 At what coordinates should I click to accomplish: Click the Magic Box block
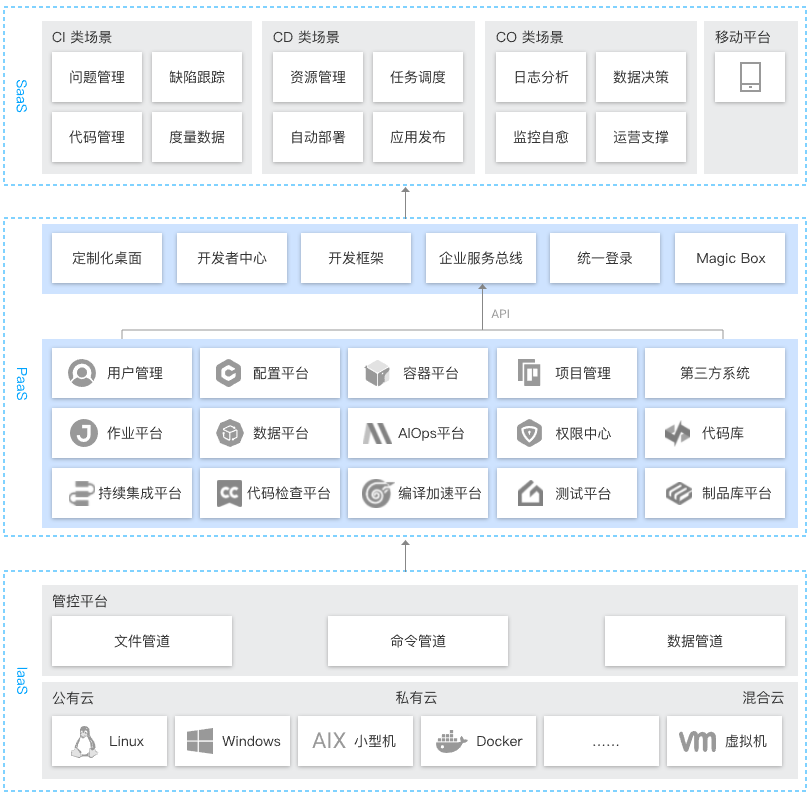730,258
